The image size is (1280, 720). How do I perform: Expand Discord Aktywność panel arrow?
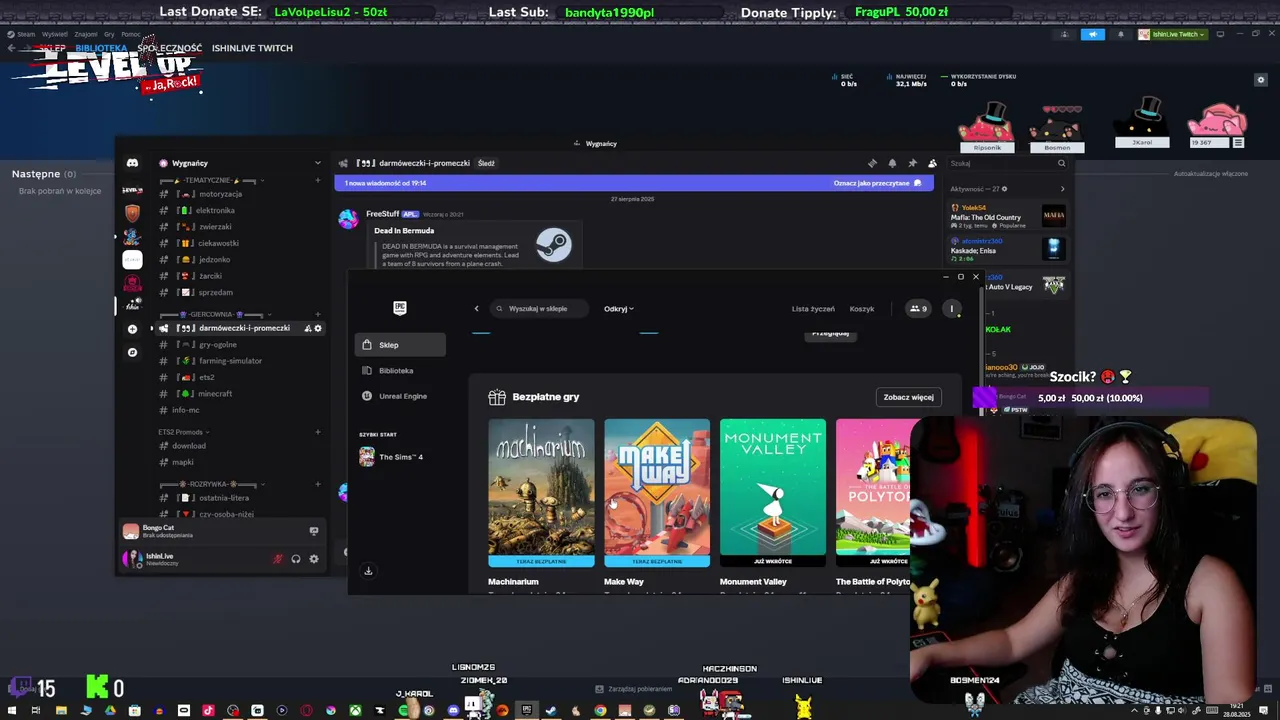1062,189
